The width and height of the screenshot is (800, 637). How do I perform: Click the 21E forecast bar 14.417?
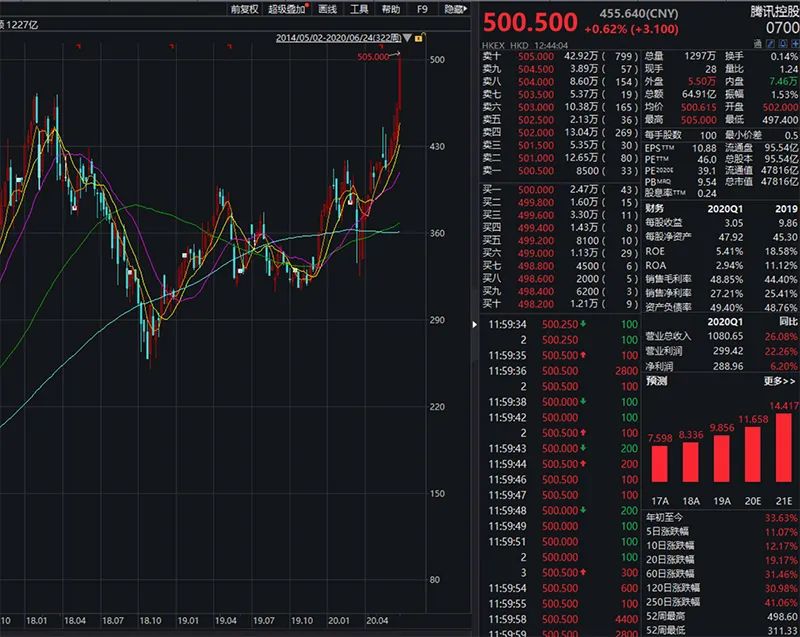784,448
